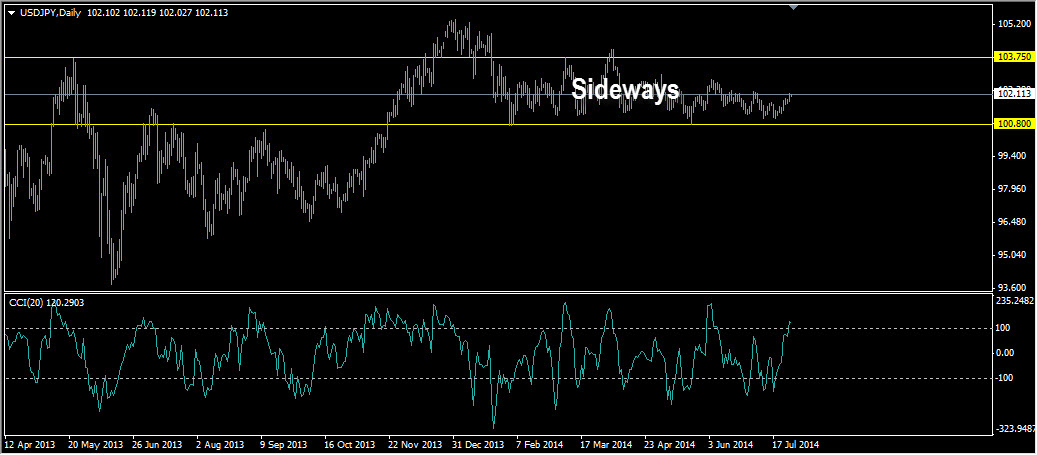Click the 96.480 price scale value
This screenshot has height=455, width=1037.
1013,222
